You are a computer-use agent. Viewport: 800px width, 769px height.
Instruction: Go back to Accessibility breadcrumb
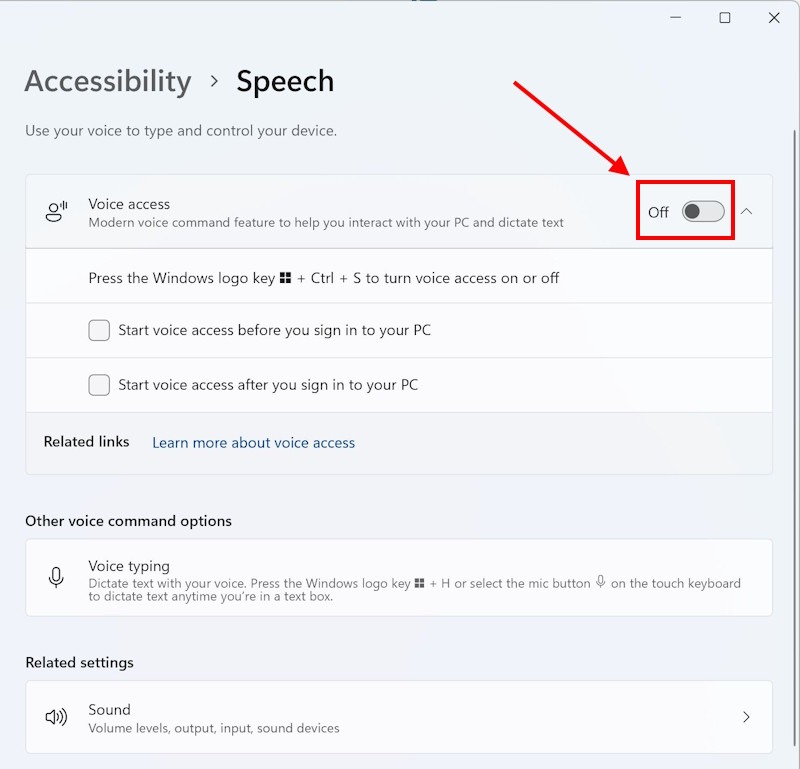coord(108,81)
